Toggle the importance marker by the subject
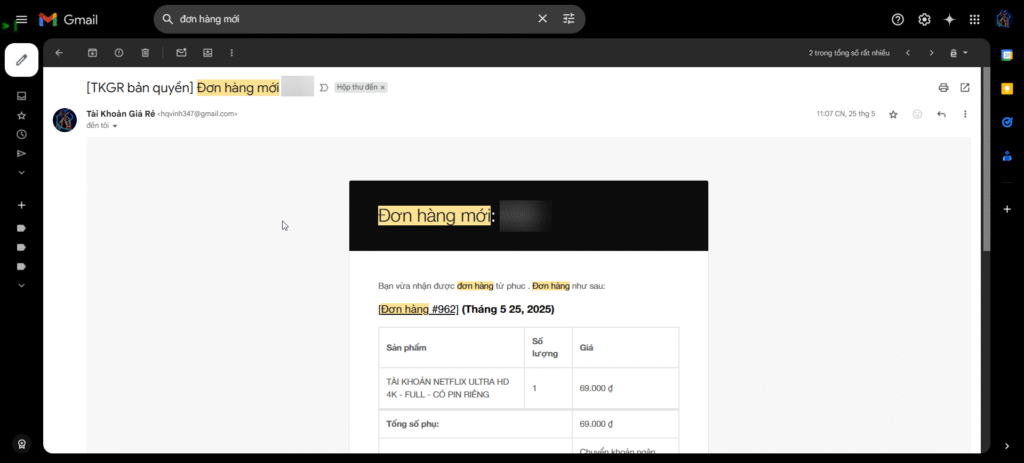The width and height of the screenshot is (1024, 463). pyautogui.click(x=324, y=88)
